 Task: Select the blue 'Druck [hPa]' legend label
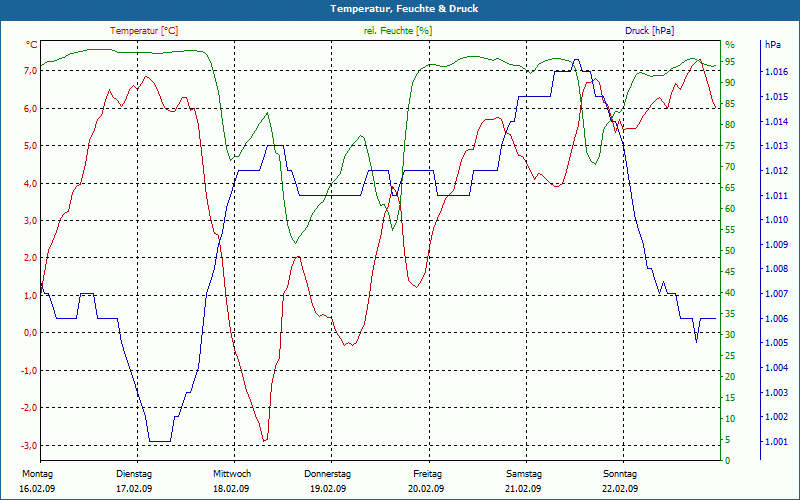pos(649,31)
